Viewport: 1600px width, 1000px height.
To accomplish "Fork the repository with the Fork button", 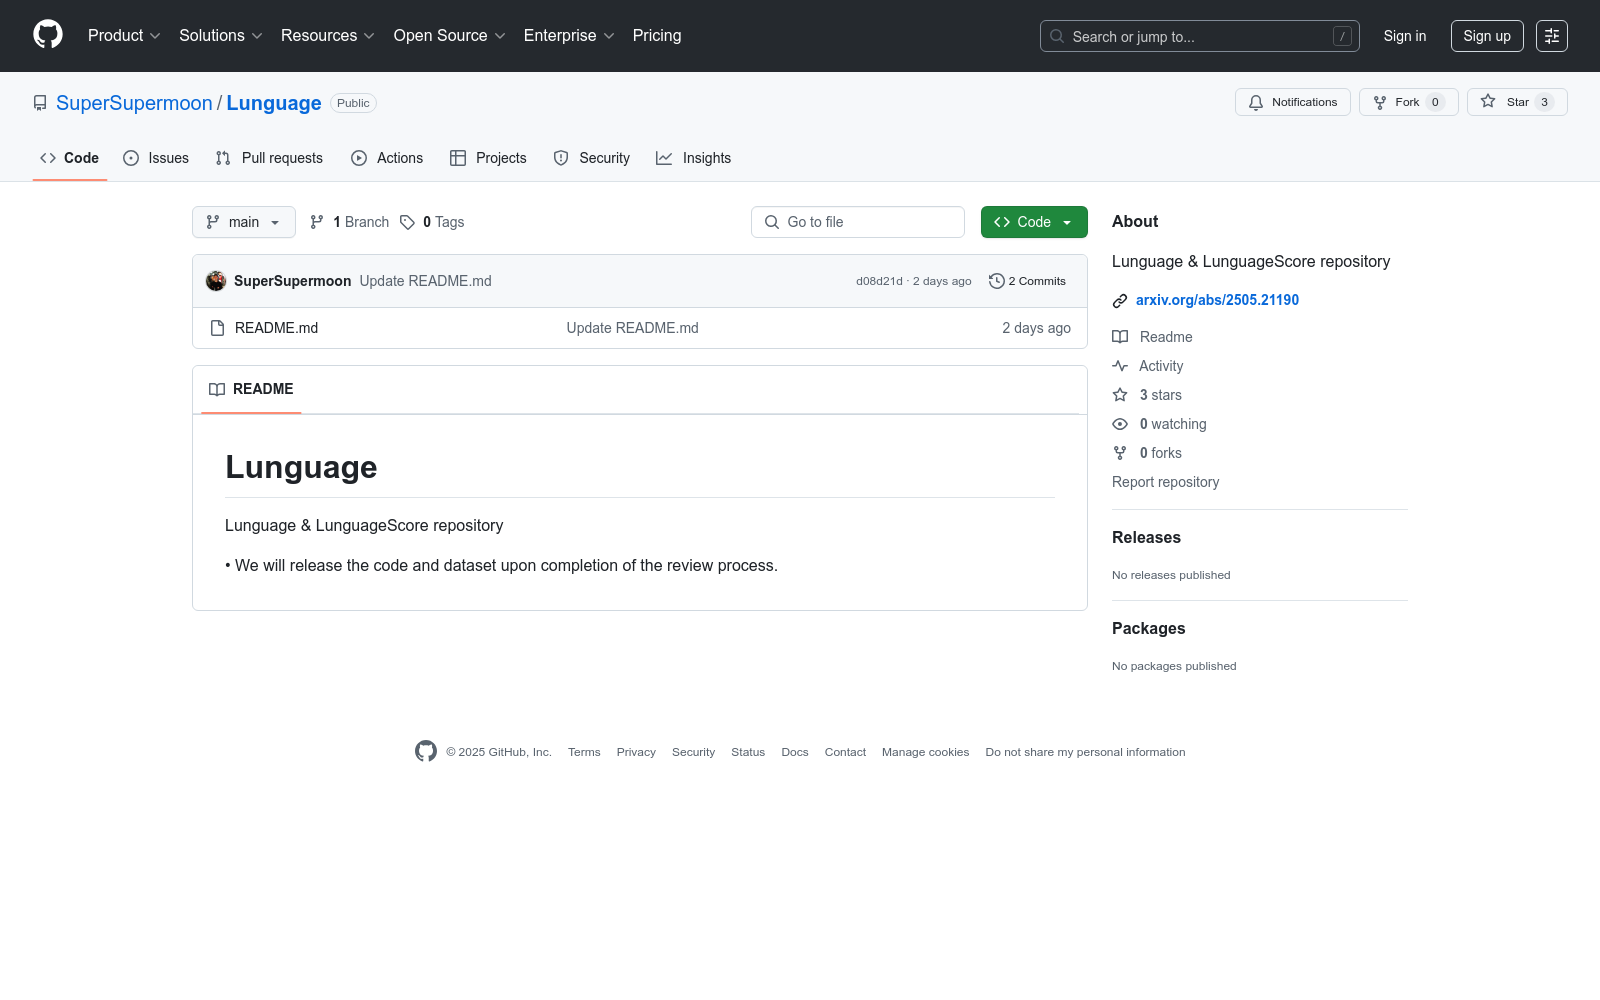I will (1408, 102).
